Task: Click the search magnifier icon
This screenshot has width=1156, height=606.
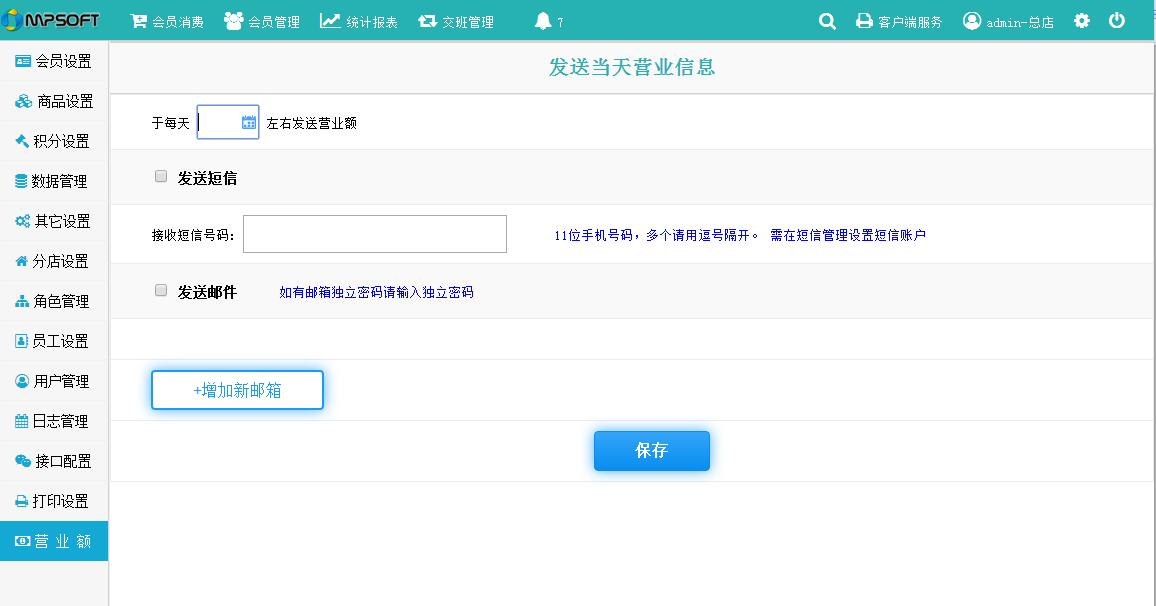Action: [827, 21]
